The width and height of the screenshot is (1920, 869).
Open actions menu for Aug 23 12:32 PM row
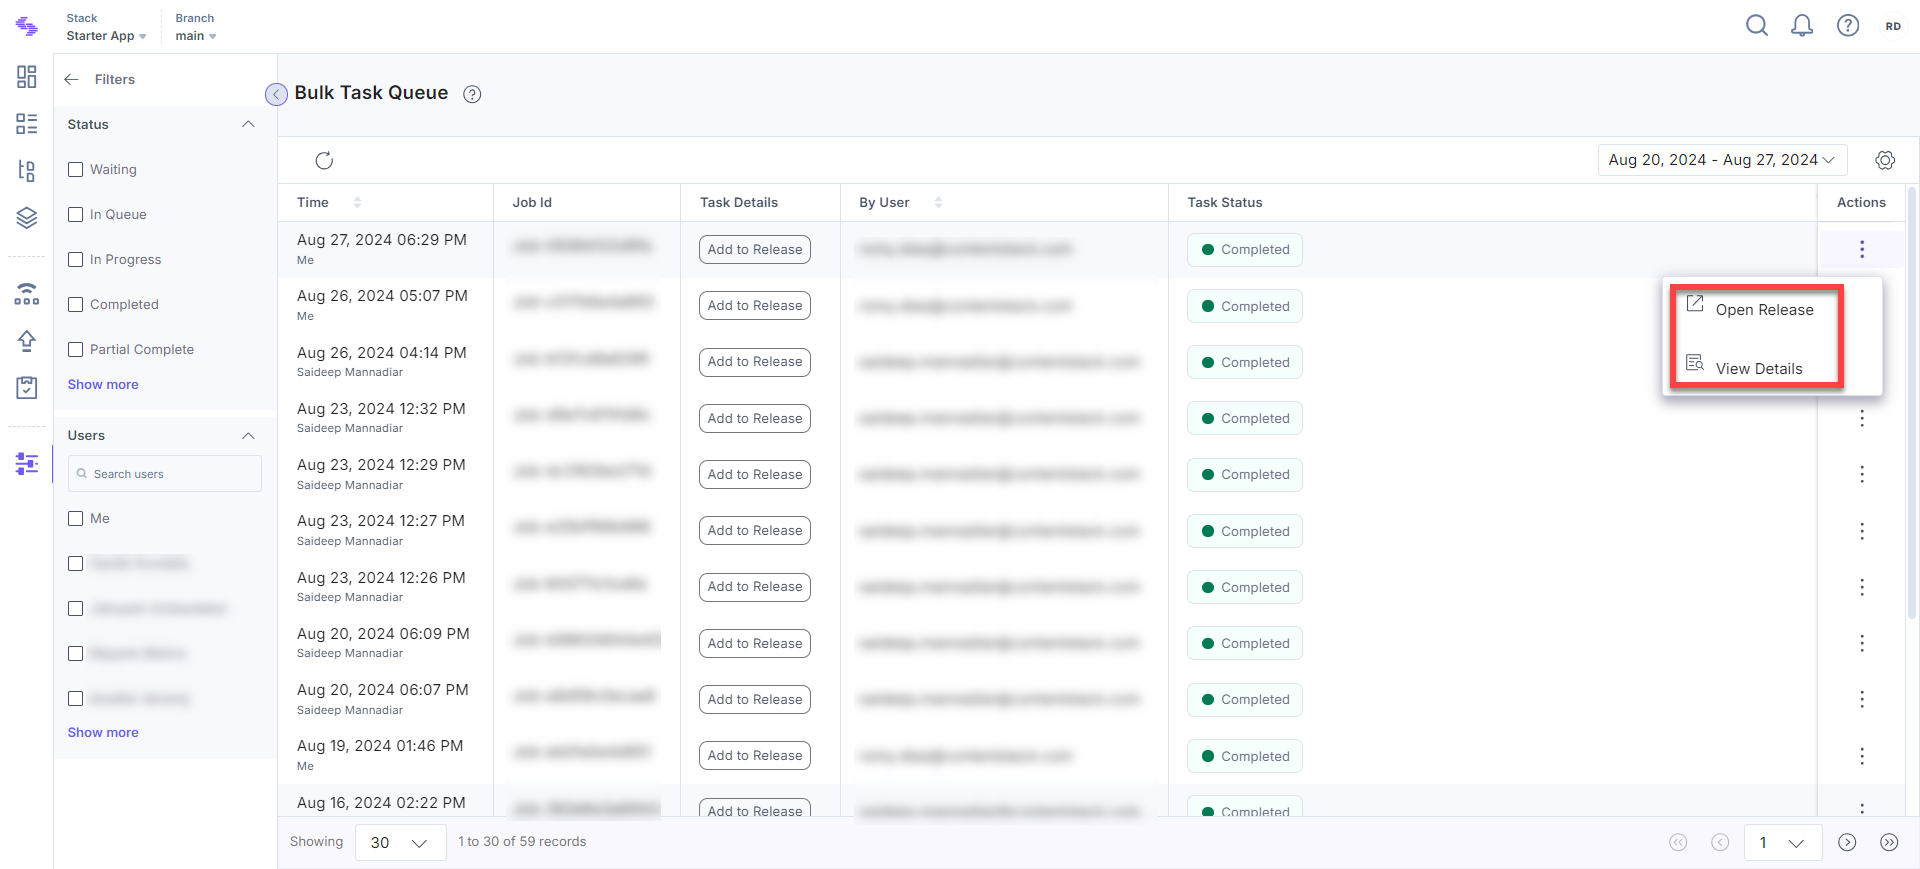(1862, 418)
